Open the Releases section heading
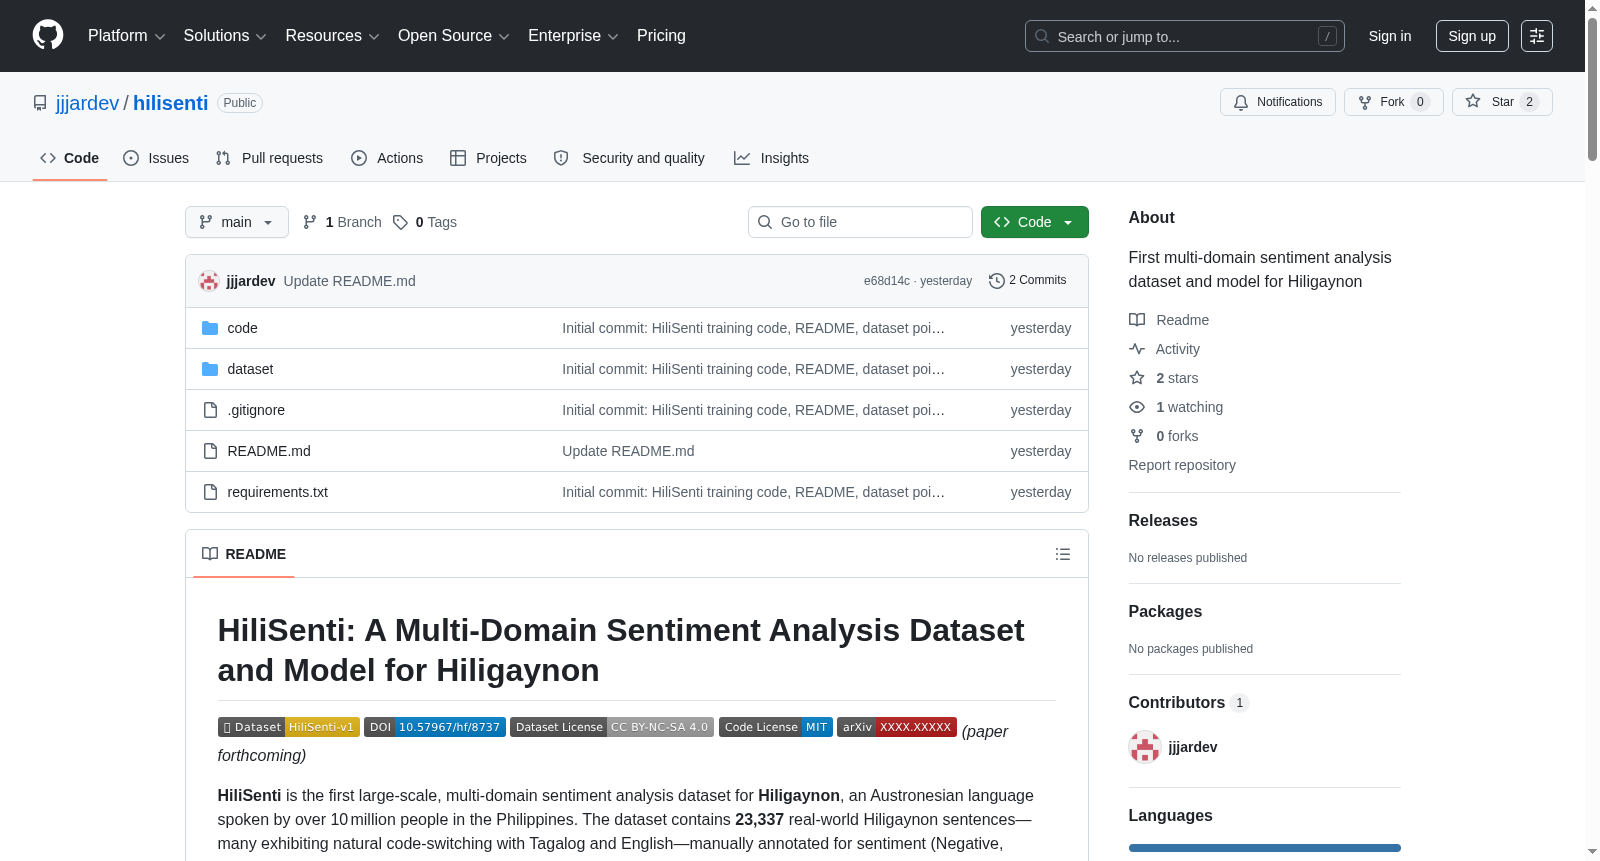The height and width of the screenshot is (861, 1600). (1163, 521)
